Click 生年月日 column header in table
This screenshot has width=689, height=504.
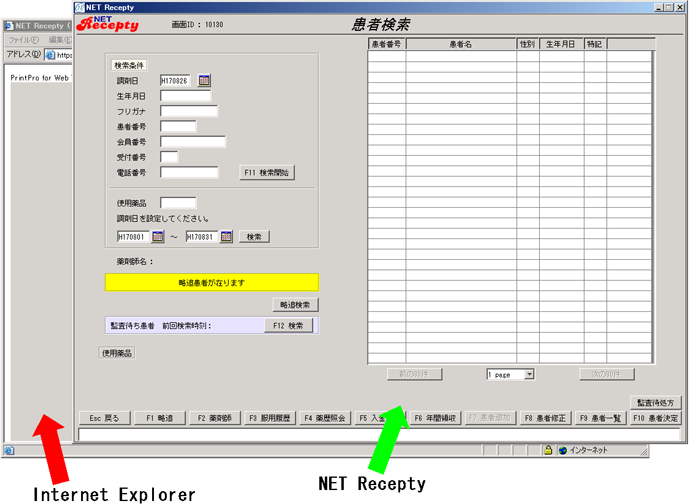click(x=561, y=44)
